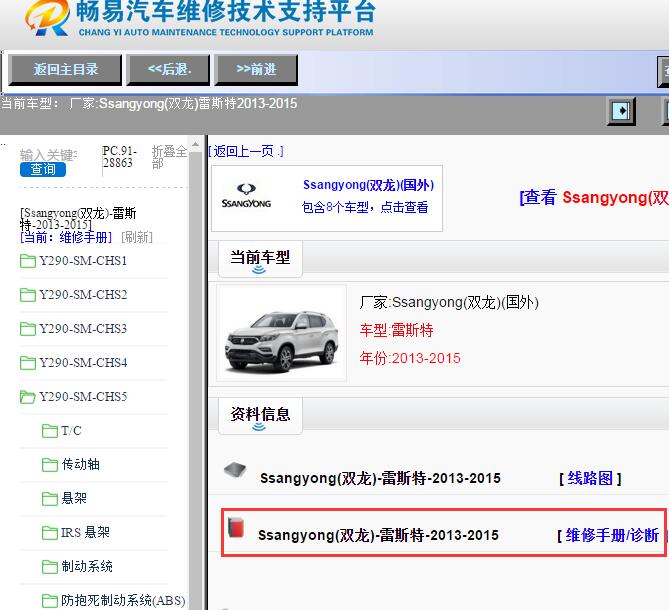Select the 资料信息 tab header
Image resolution: width=669 pixels, height=610 pixels.
pos(260,416)
